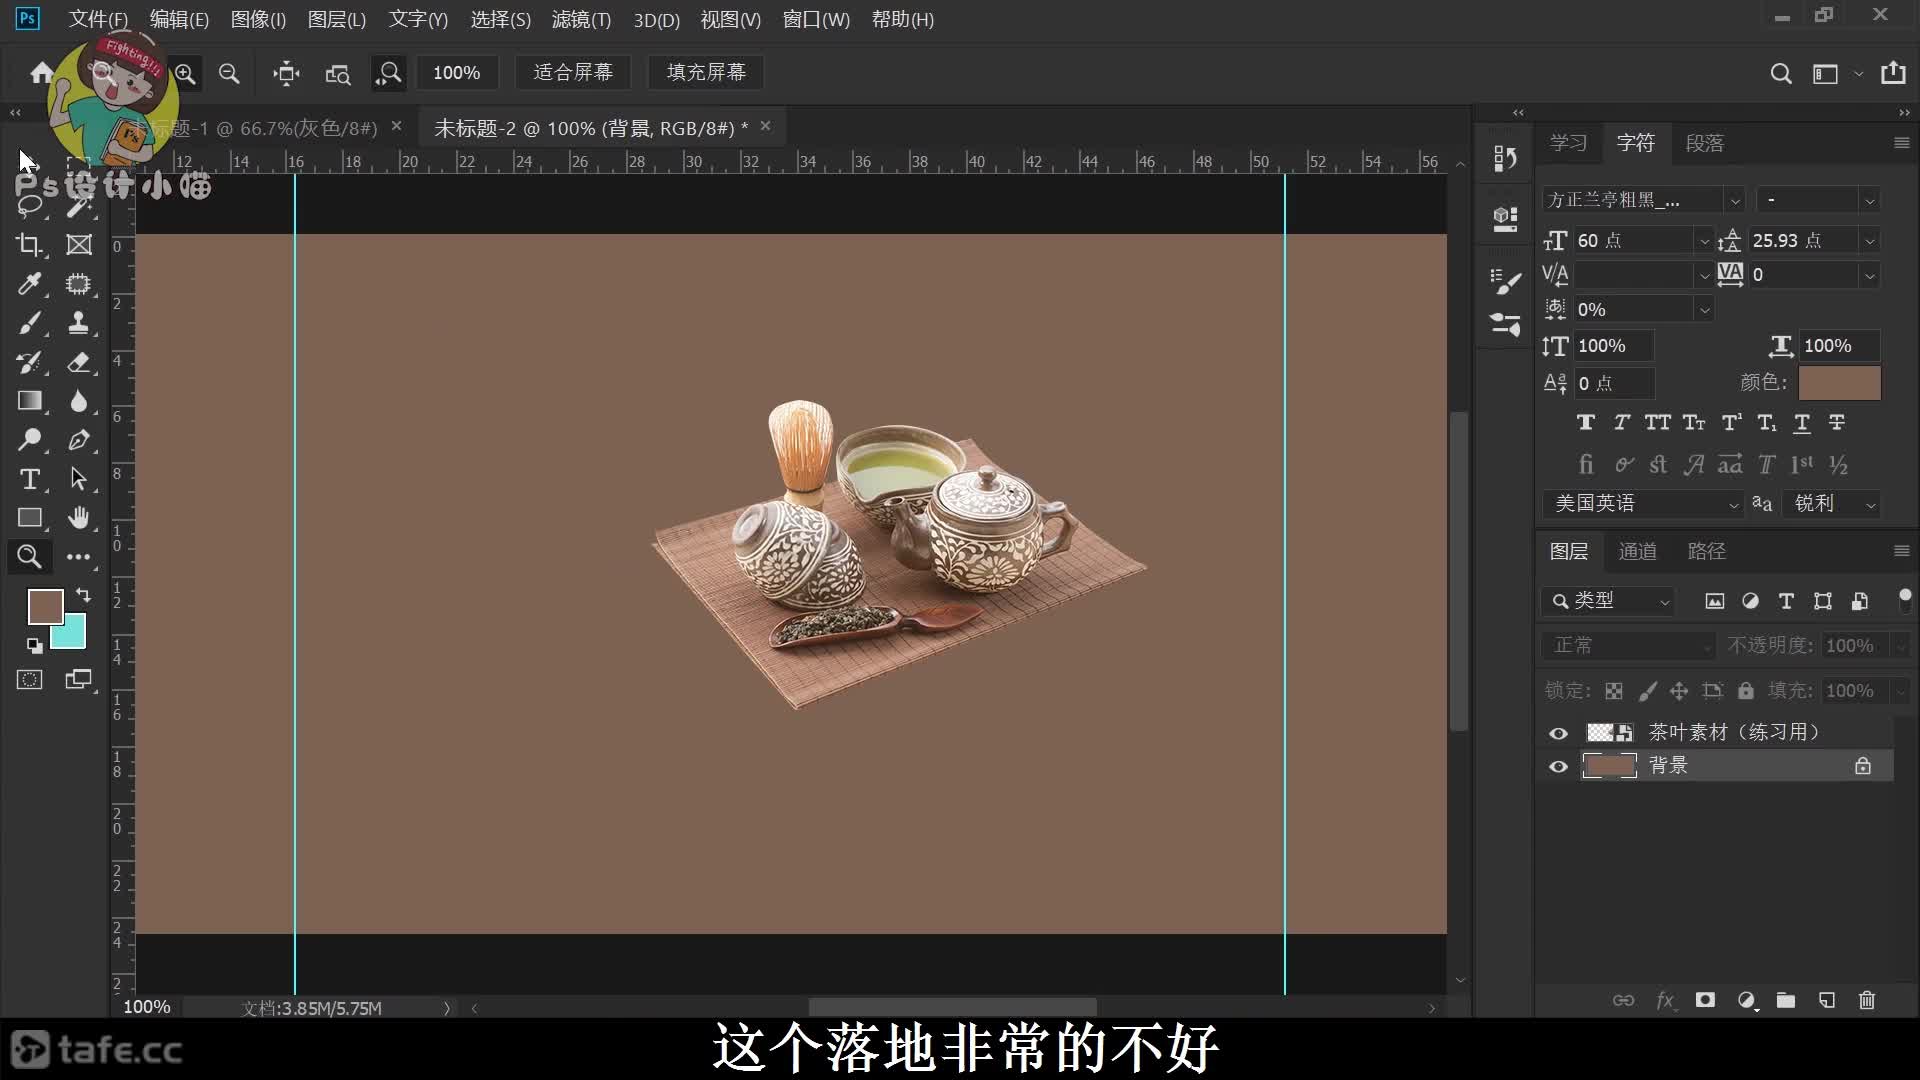This screenshot has height=1080, width=1920.
Task: Select the Path Selection tool
Action: click(x=78, y=479)
